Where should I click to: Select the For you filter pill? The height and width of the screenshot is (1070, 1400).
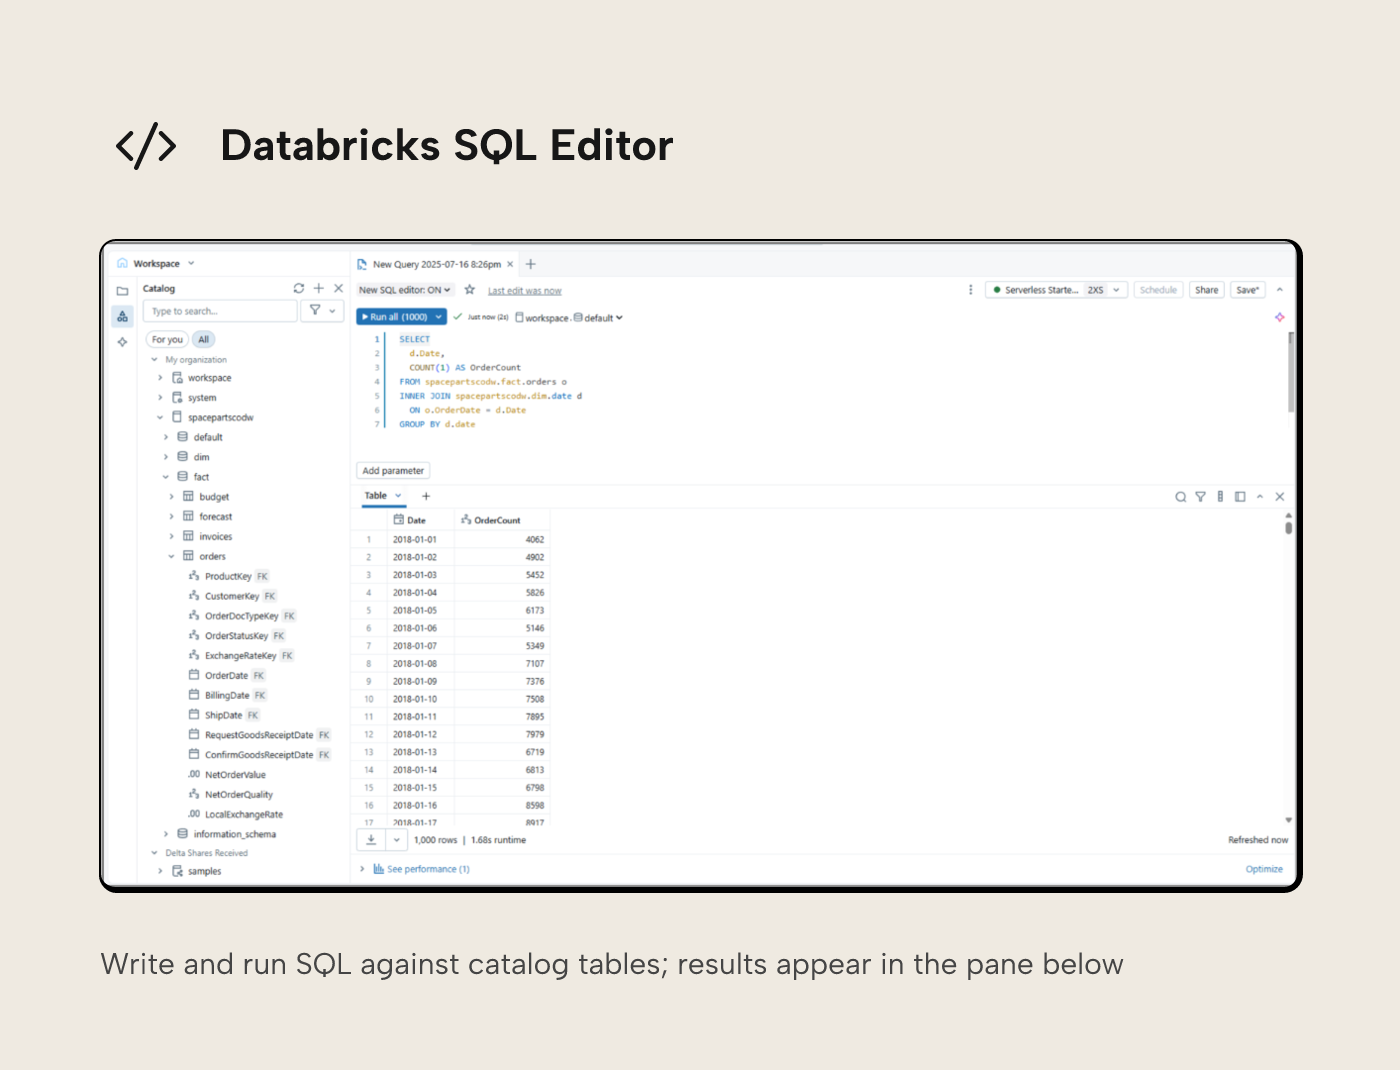tap(167, 340)
